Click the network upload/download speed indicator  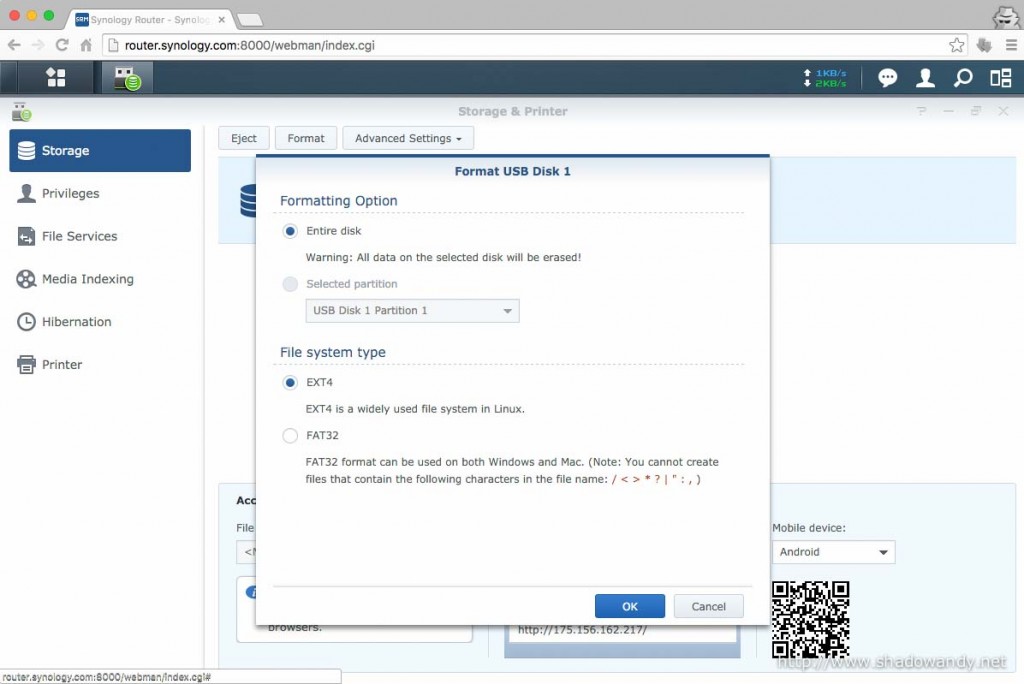[x=825, y=78]
